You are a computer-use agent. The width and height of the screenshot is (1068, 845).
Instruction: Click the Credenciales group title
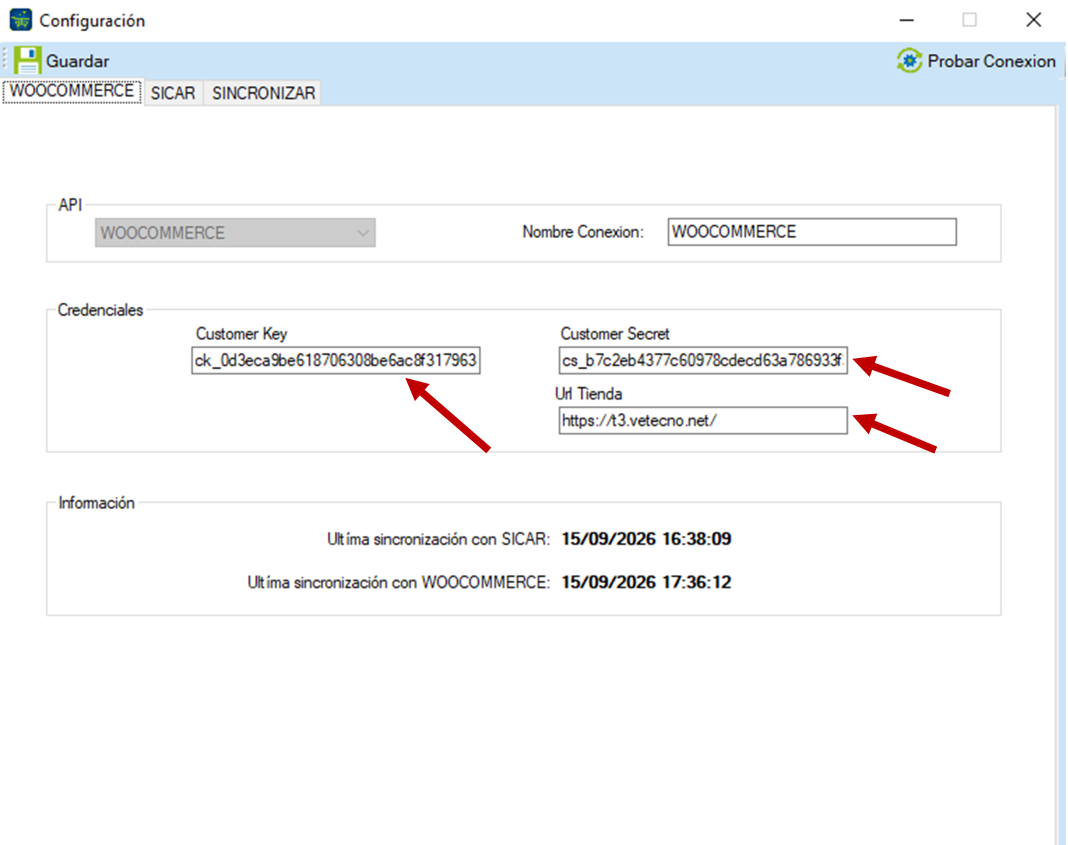100,310
